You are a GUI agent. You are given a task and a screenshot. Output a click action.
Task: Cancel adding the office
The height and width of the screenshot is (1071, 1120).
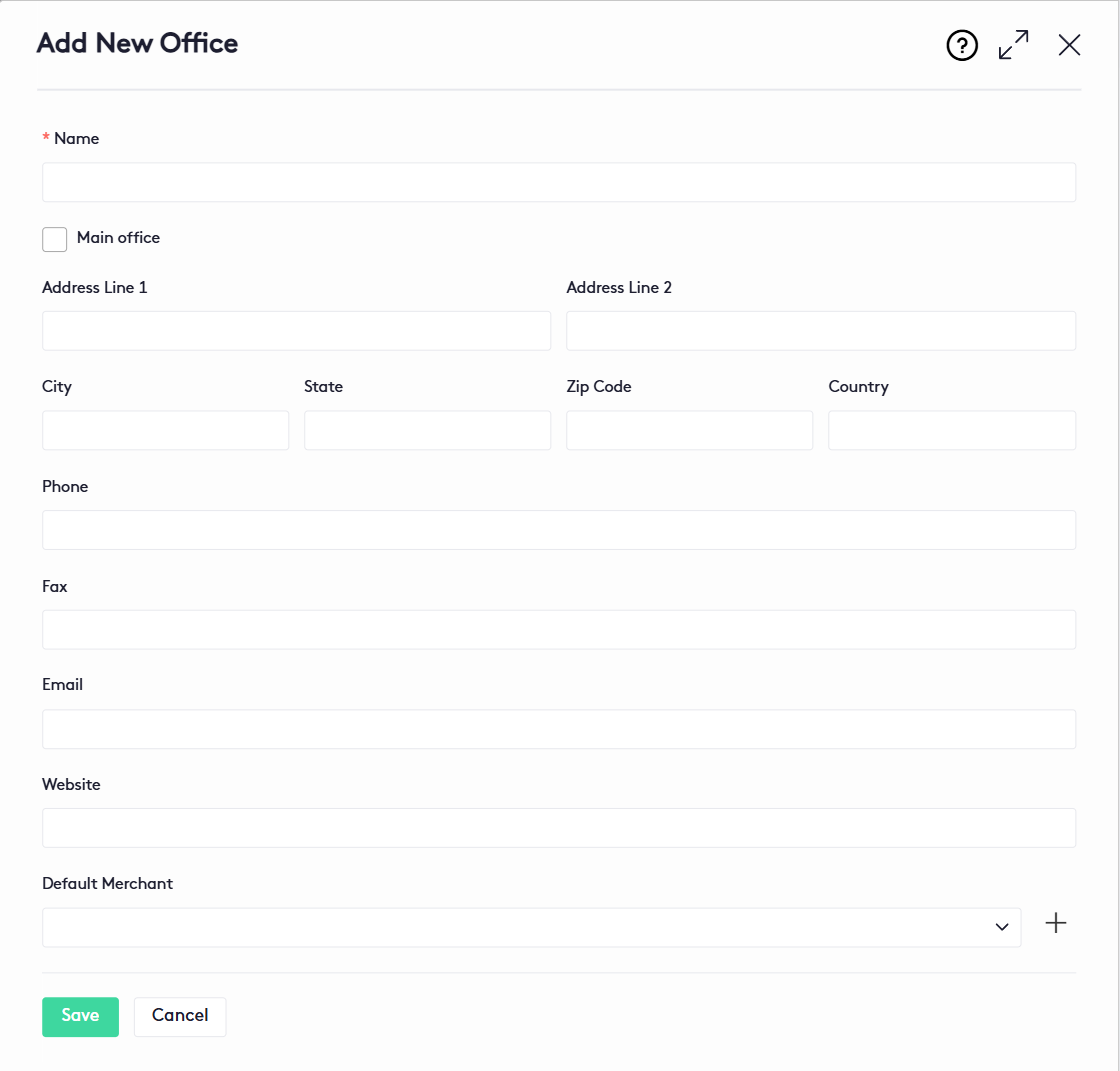click(180, 1017)
